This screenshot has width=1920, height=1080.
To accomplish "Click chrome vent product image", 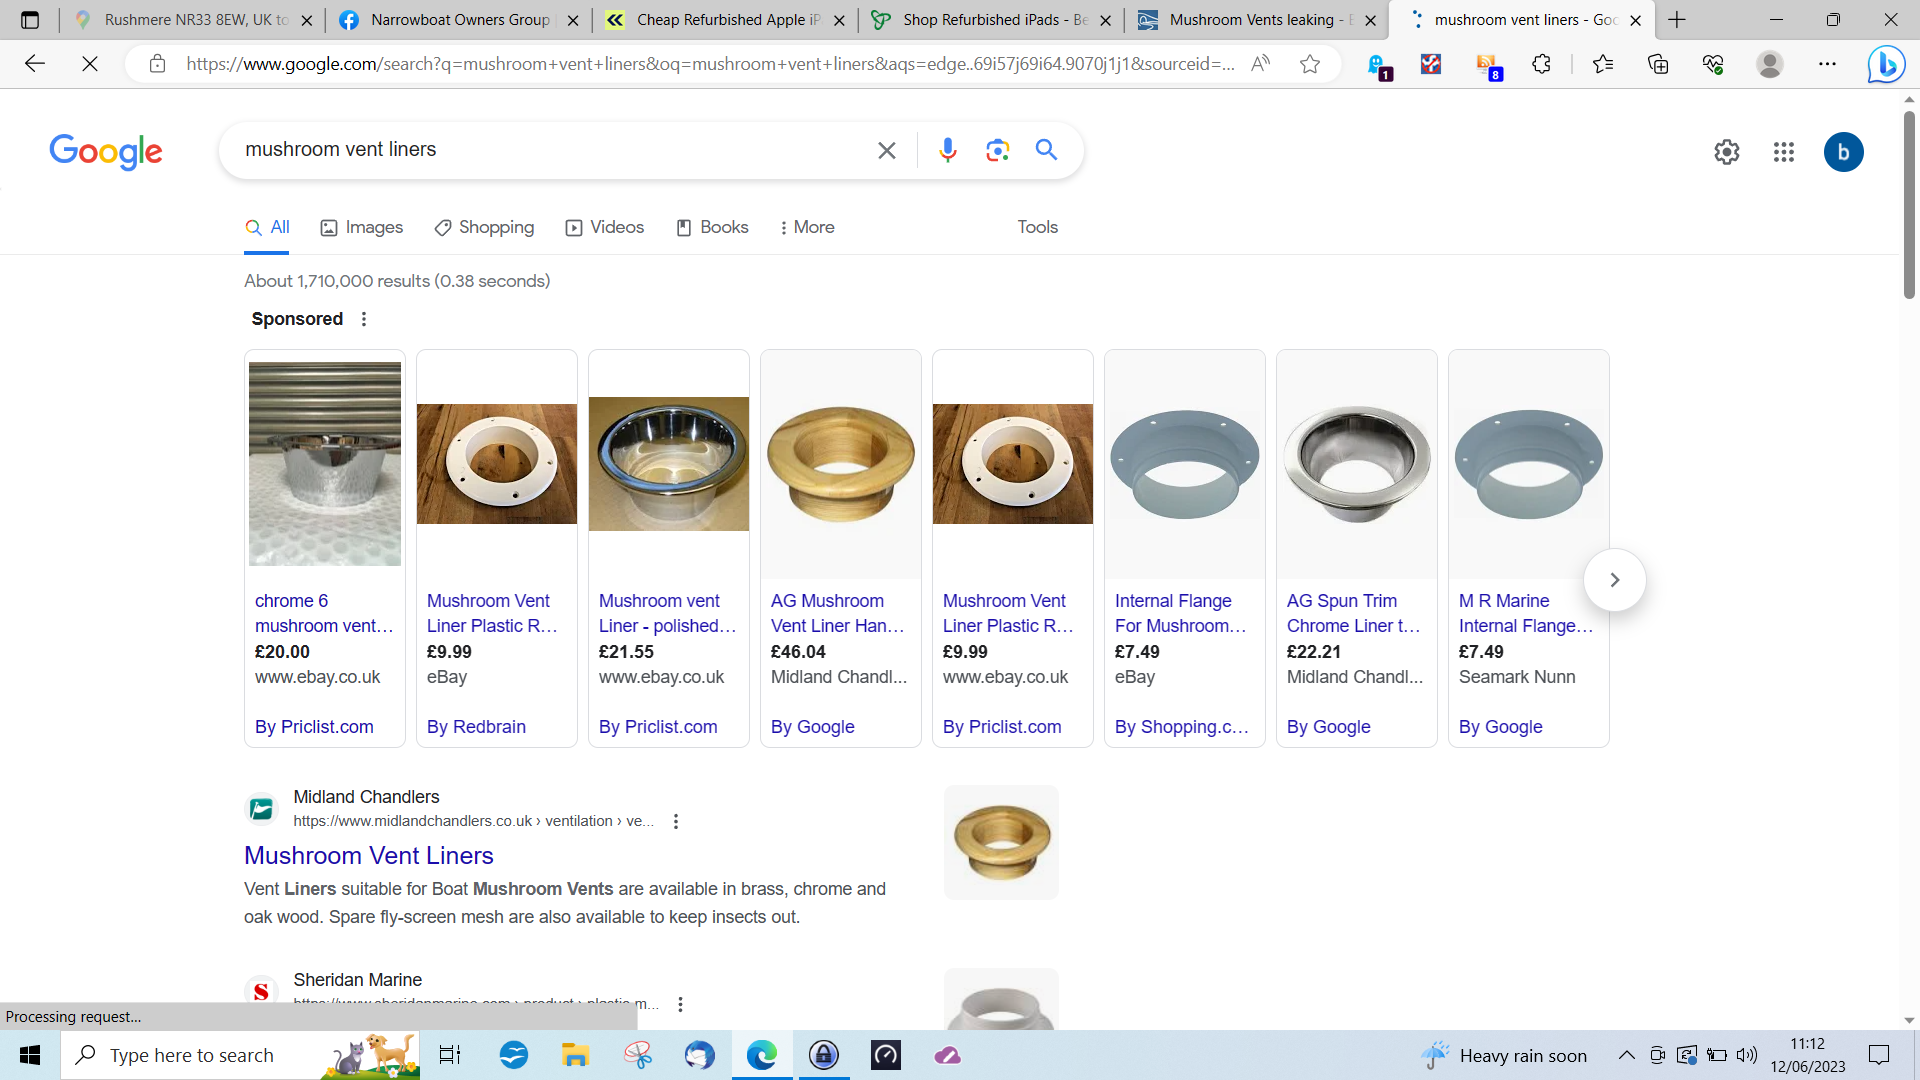I will (324, 464).
